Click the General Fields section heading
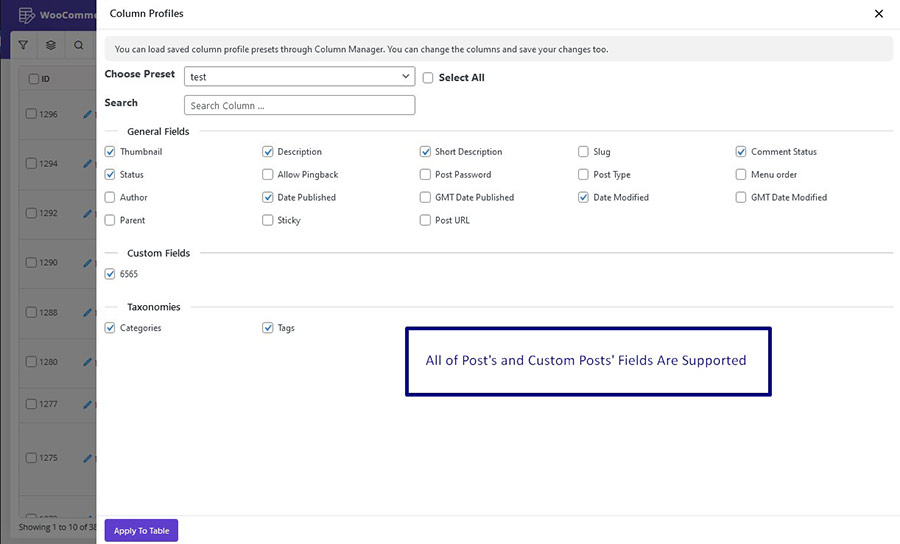This screenshot has width=900, height=544. pyautogui.click(x=158, y=131)
